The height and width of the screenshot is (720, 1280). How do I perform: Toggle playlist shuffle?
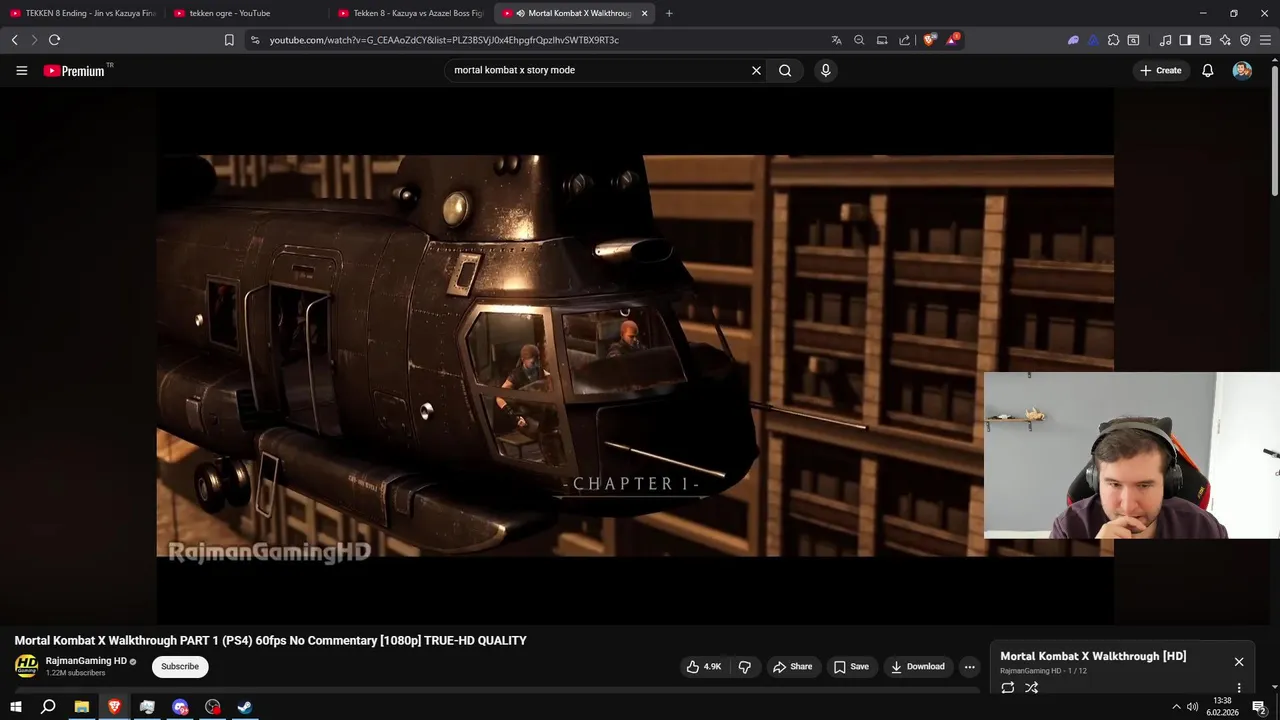coord(1031,688)
